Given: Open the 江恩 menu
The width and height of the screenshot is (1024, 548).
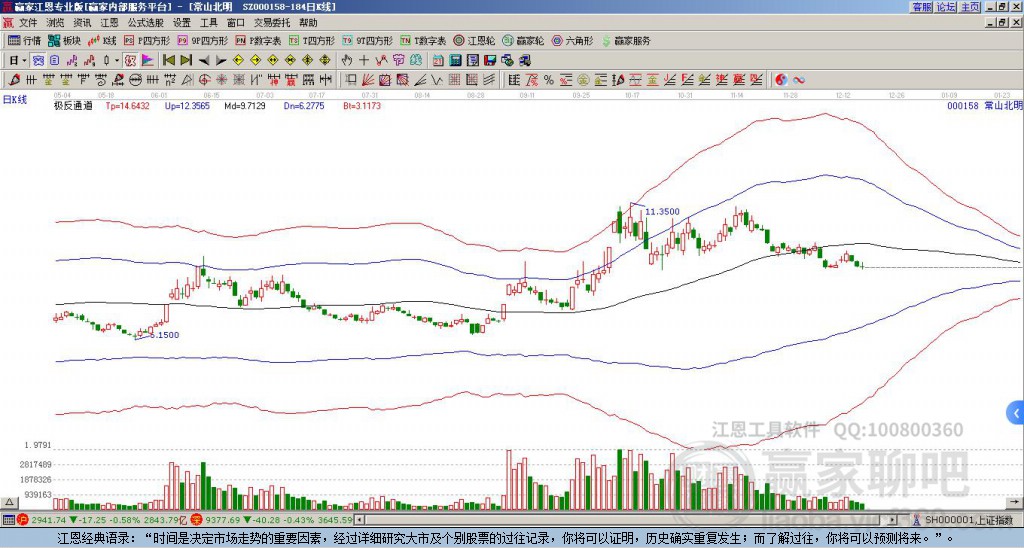Looking at the screenshot, I should 109,23.
